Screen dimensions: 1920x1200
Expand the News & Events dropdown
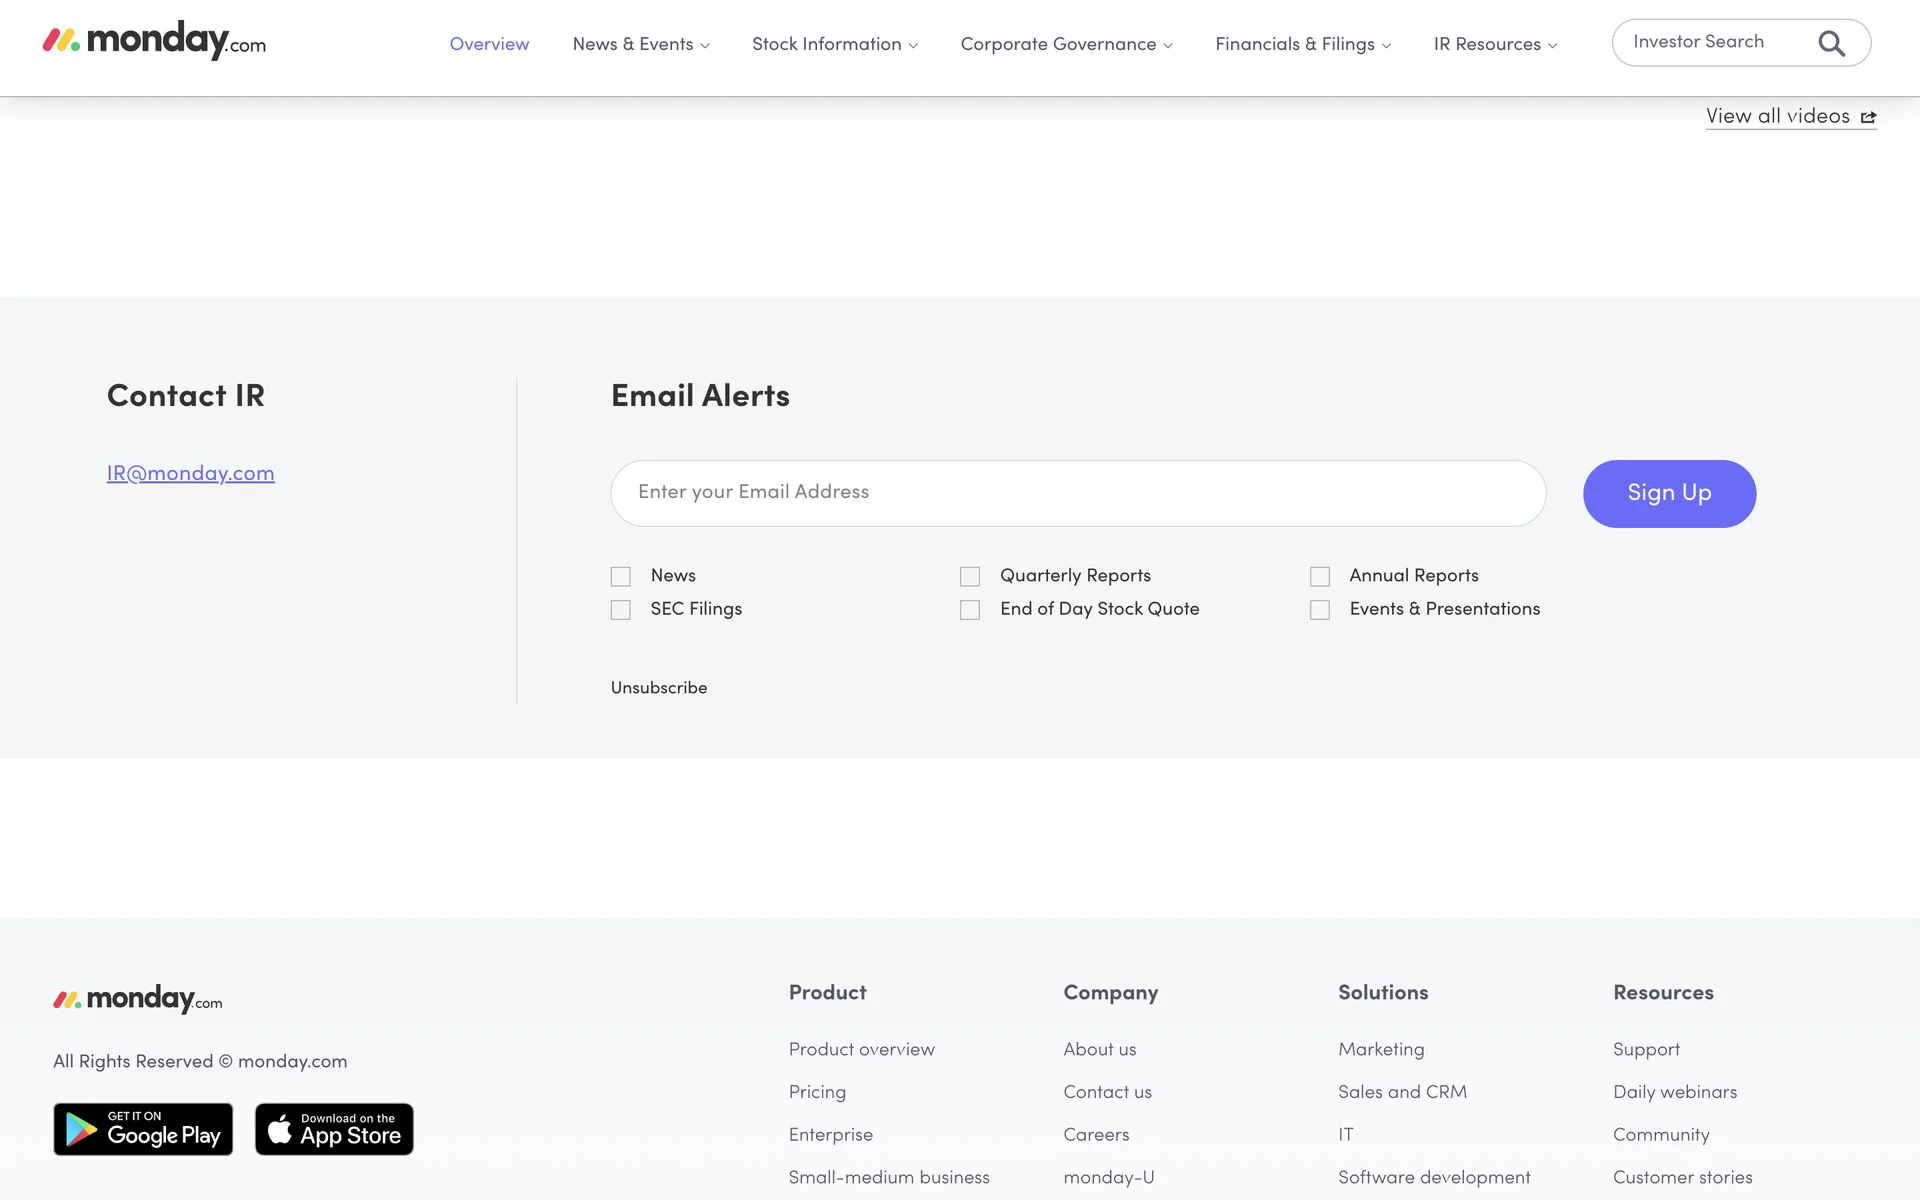pyautogui.click(x=641, y=44)
